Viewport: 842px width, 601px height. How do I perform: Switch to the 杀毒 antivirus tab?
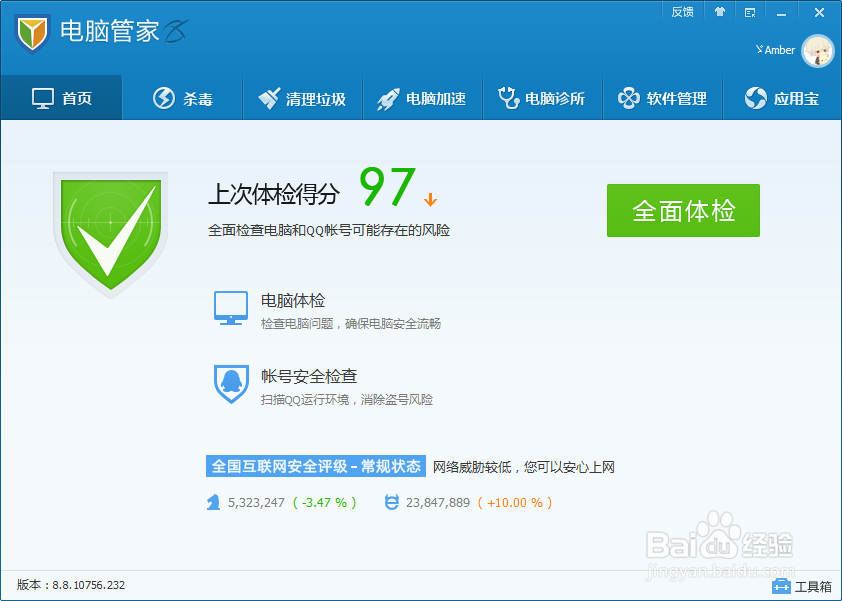pyautogui.click(x=183, y=98)
